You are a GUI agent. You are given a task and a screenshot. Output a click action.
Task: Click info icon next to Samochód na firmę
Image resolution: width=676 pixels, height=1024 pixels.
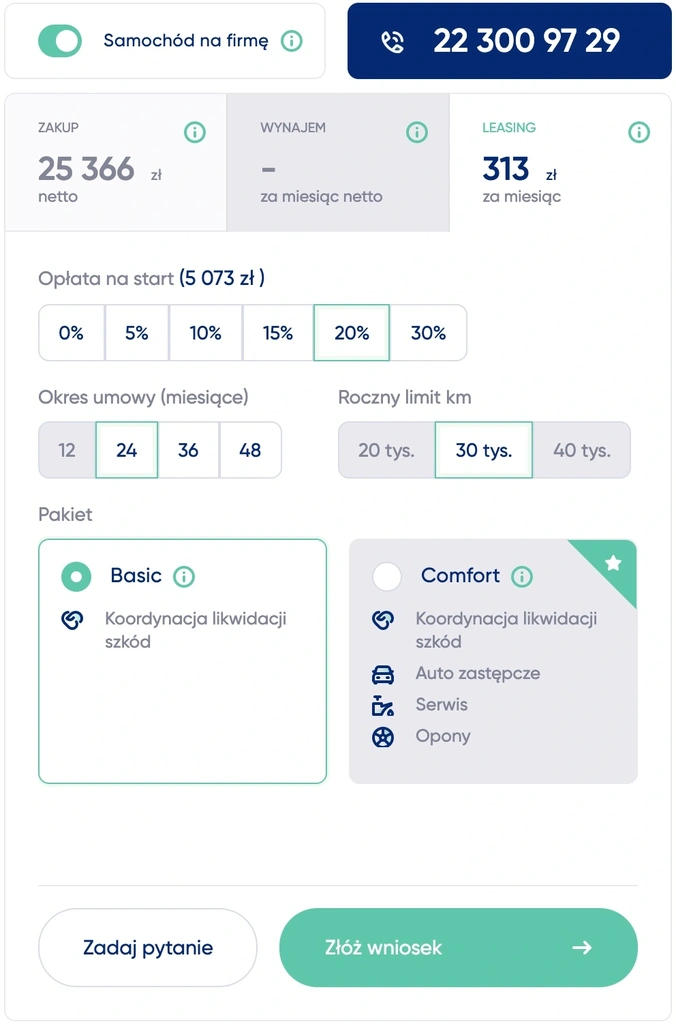(x=291, y=41)
